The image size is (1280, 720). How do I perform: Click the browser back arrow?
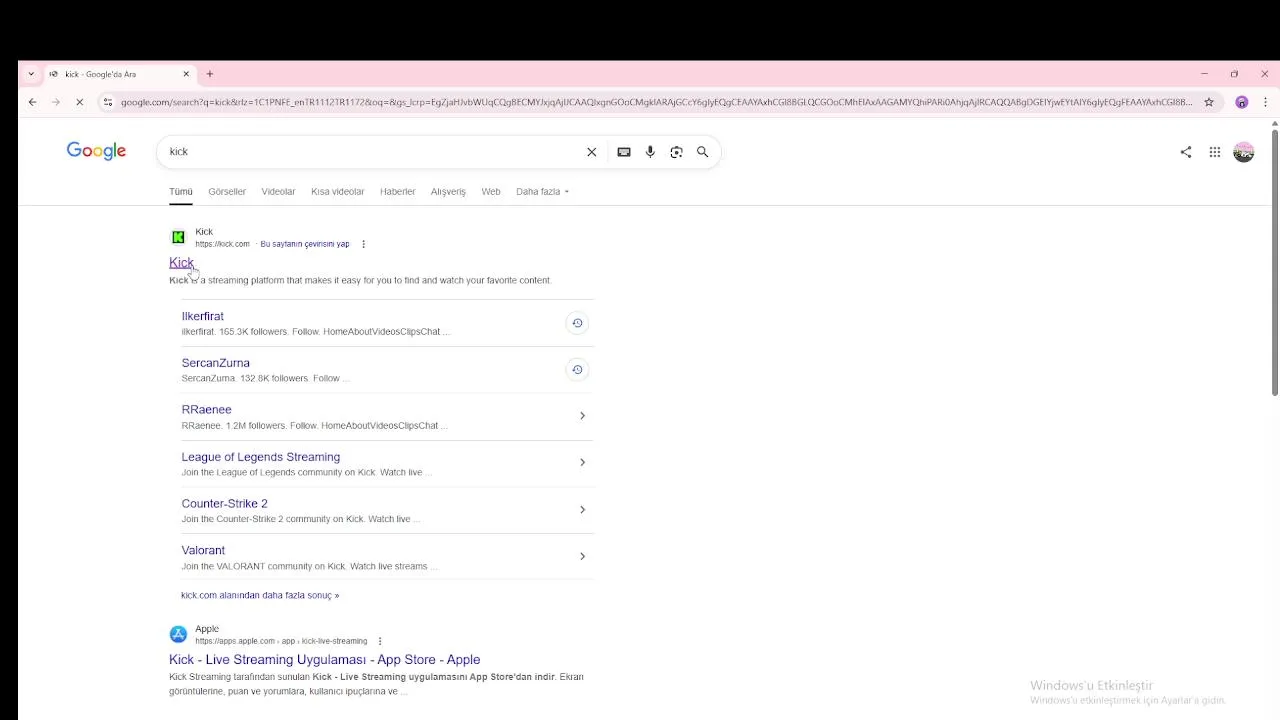point(33,102)
